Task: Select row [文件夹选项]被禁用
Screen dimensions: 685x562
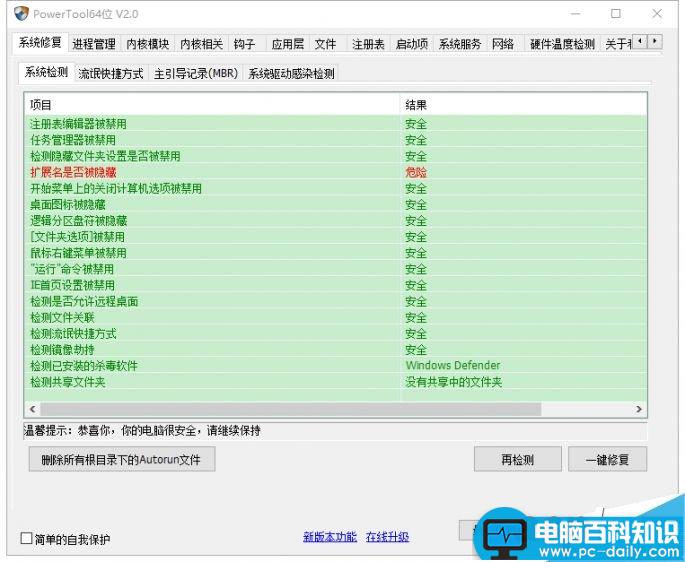Action: pos(336,237)
